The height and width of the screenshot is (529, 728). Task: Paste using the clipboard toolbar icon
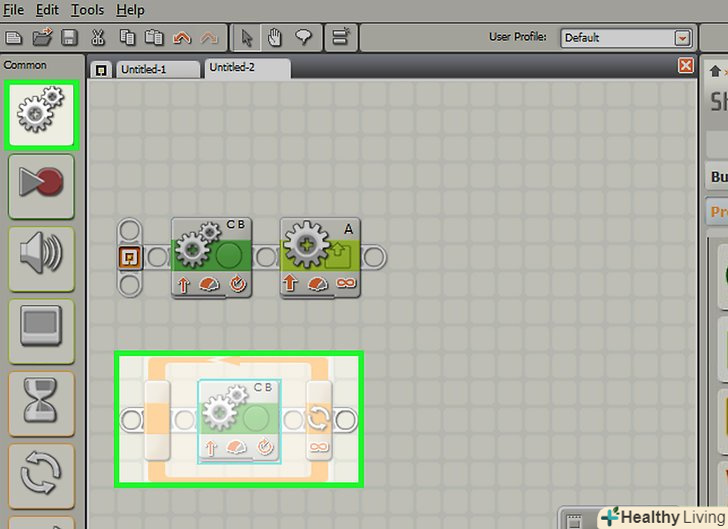point(154,37)
